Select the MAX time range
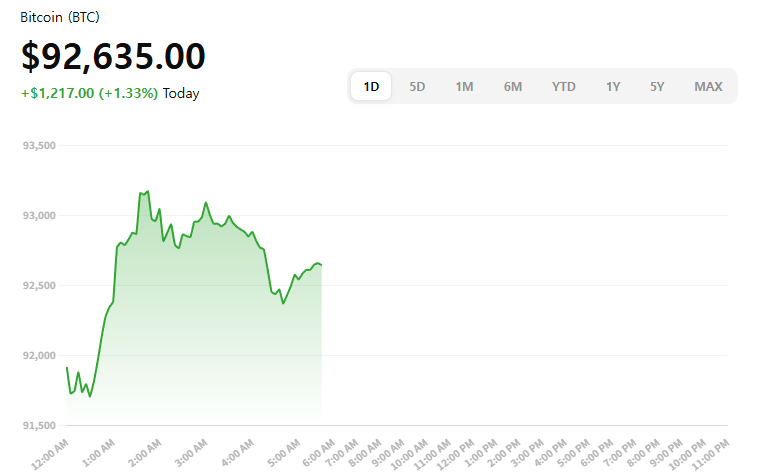This screenshot has width=757, height=473. [708, 86]
